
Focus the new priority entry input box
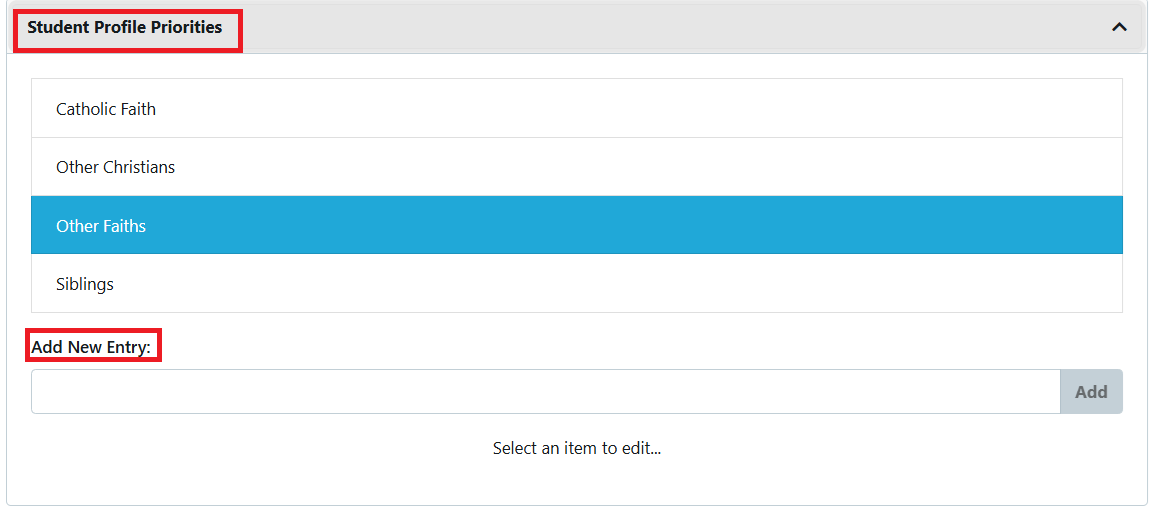(545, 392)
